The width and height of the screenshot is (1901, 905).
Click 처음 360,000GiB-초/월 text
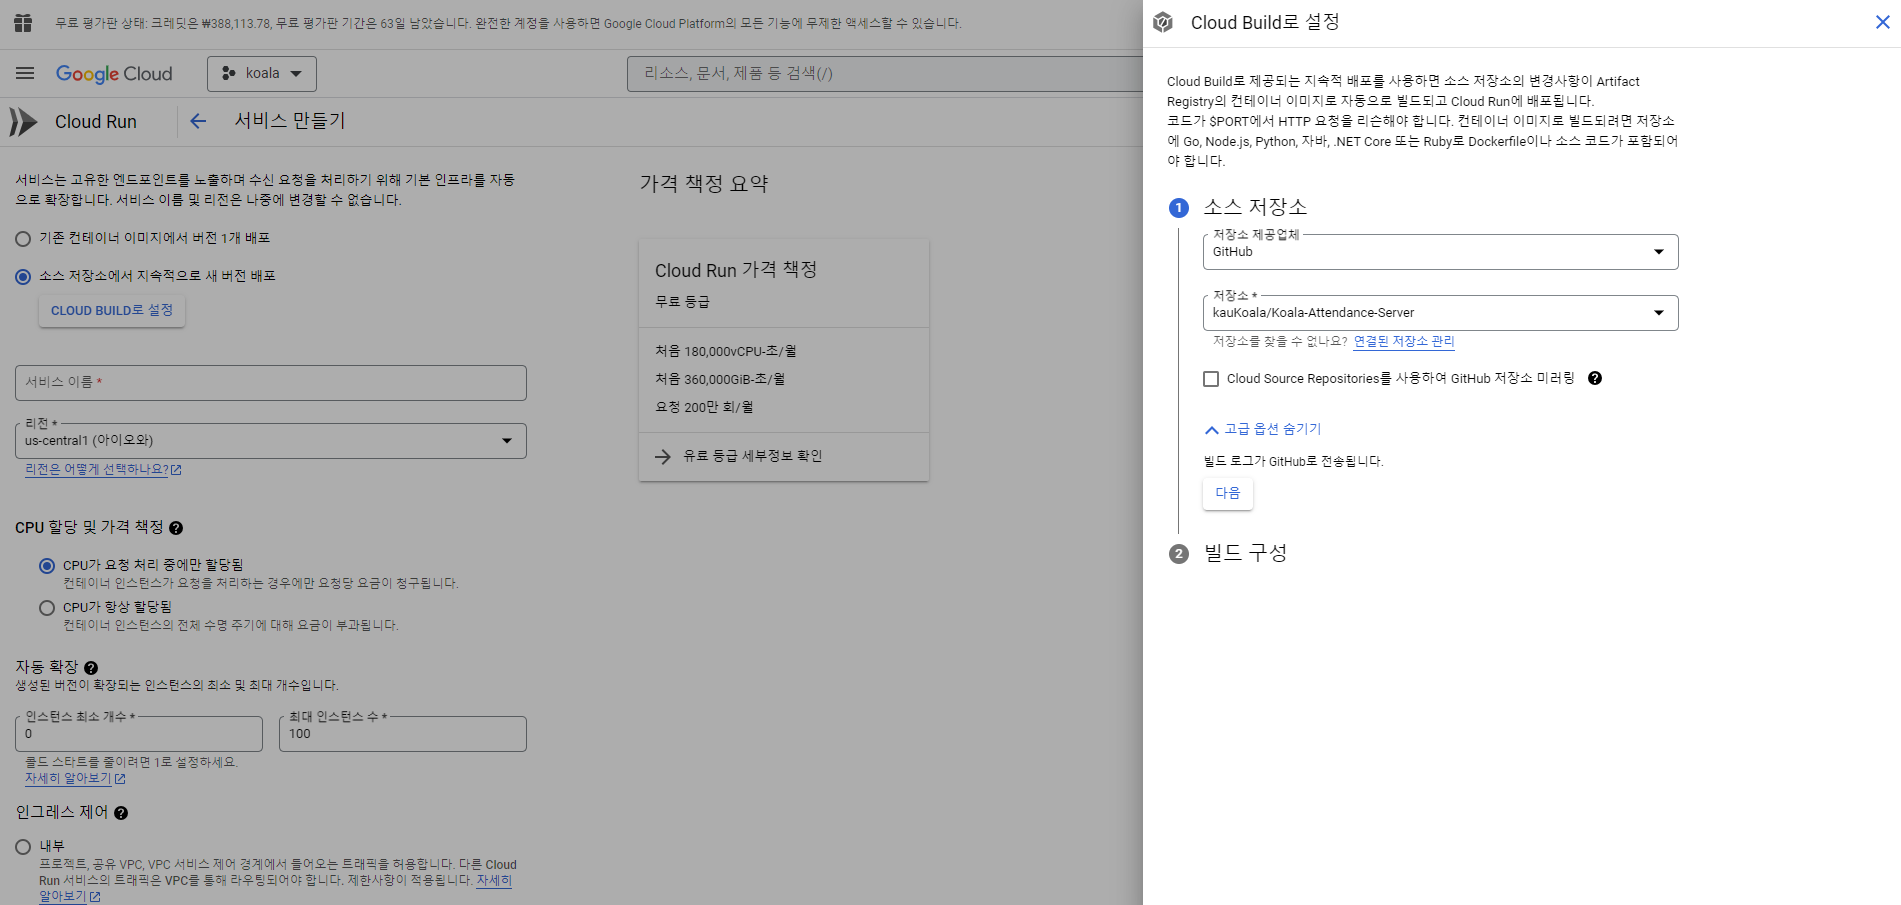click(x=720, y=380)
